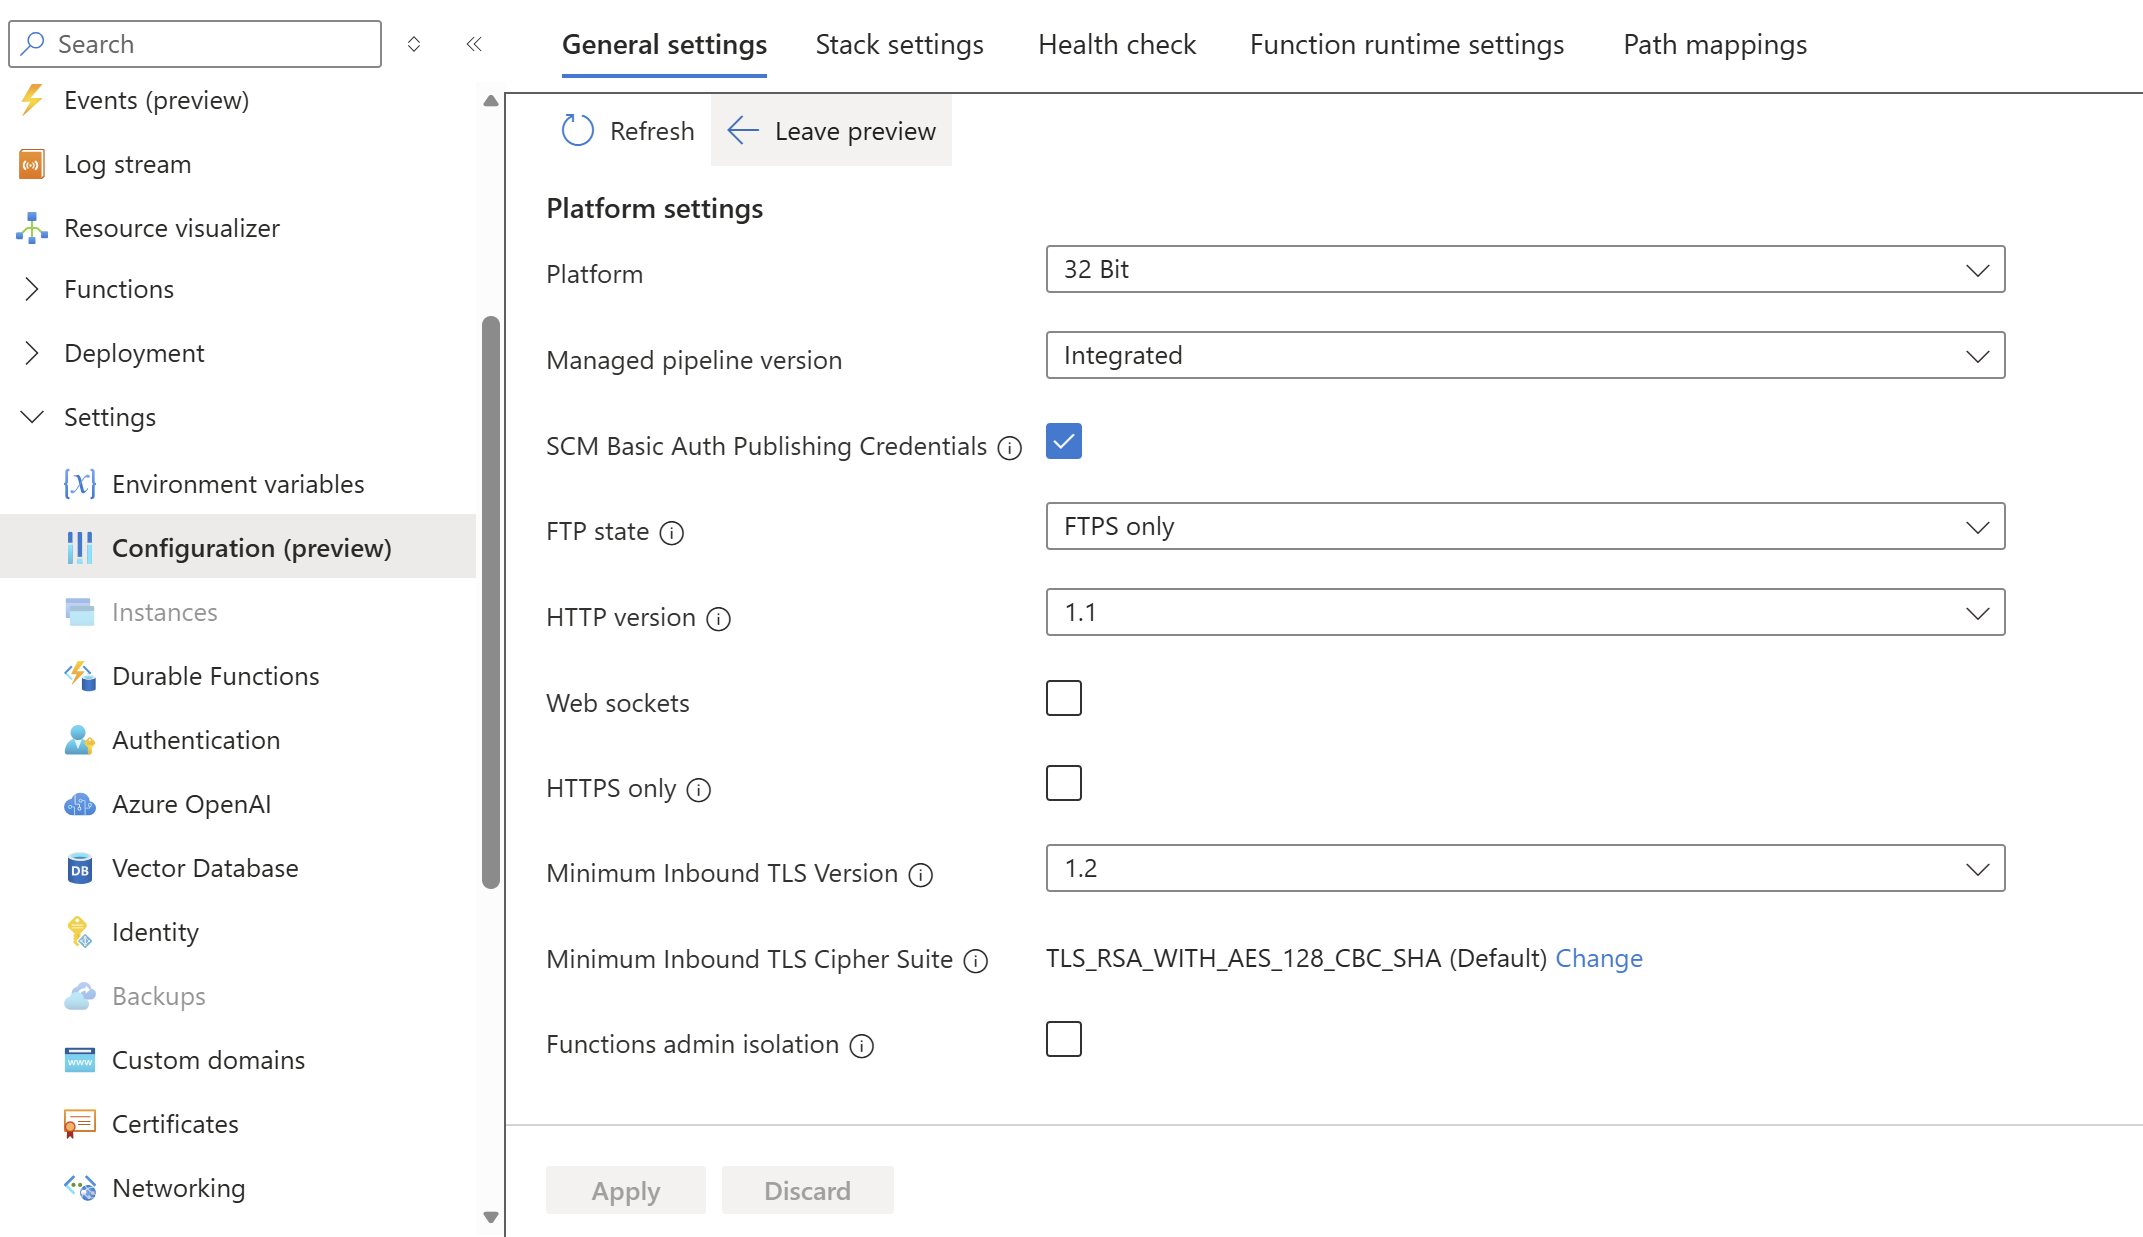Uncheck SCM Basic Auth Publishing Credentials checkbox
This screenshot has height=1237, width=2143.
pyautogui.click(x=1064, y=441)
